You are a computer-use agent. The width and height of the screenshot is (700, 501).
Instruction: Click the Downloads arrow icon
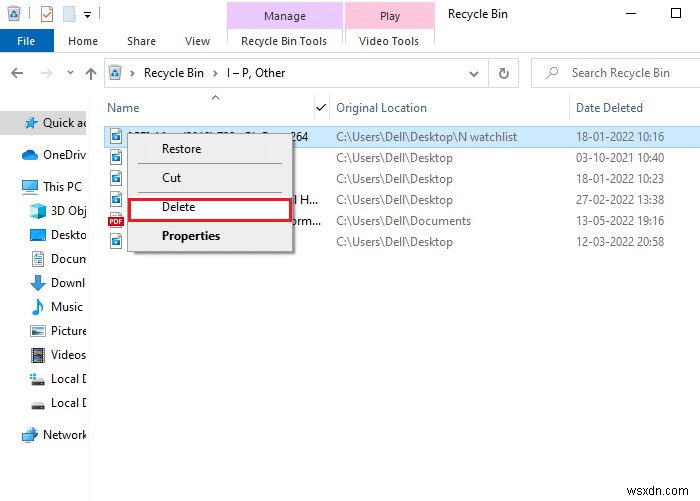point(38,283)
